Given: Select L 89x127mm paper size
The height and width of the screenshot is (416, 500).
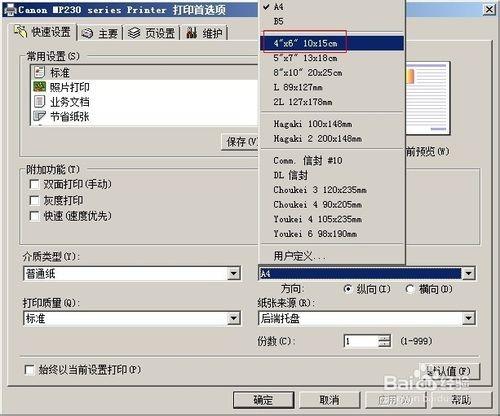Looking at the screenshot, I should pos(332,87).
